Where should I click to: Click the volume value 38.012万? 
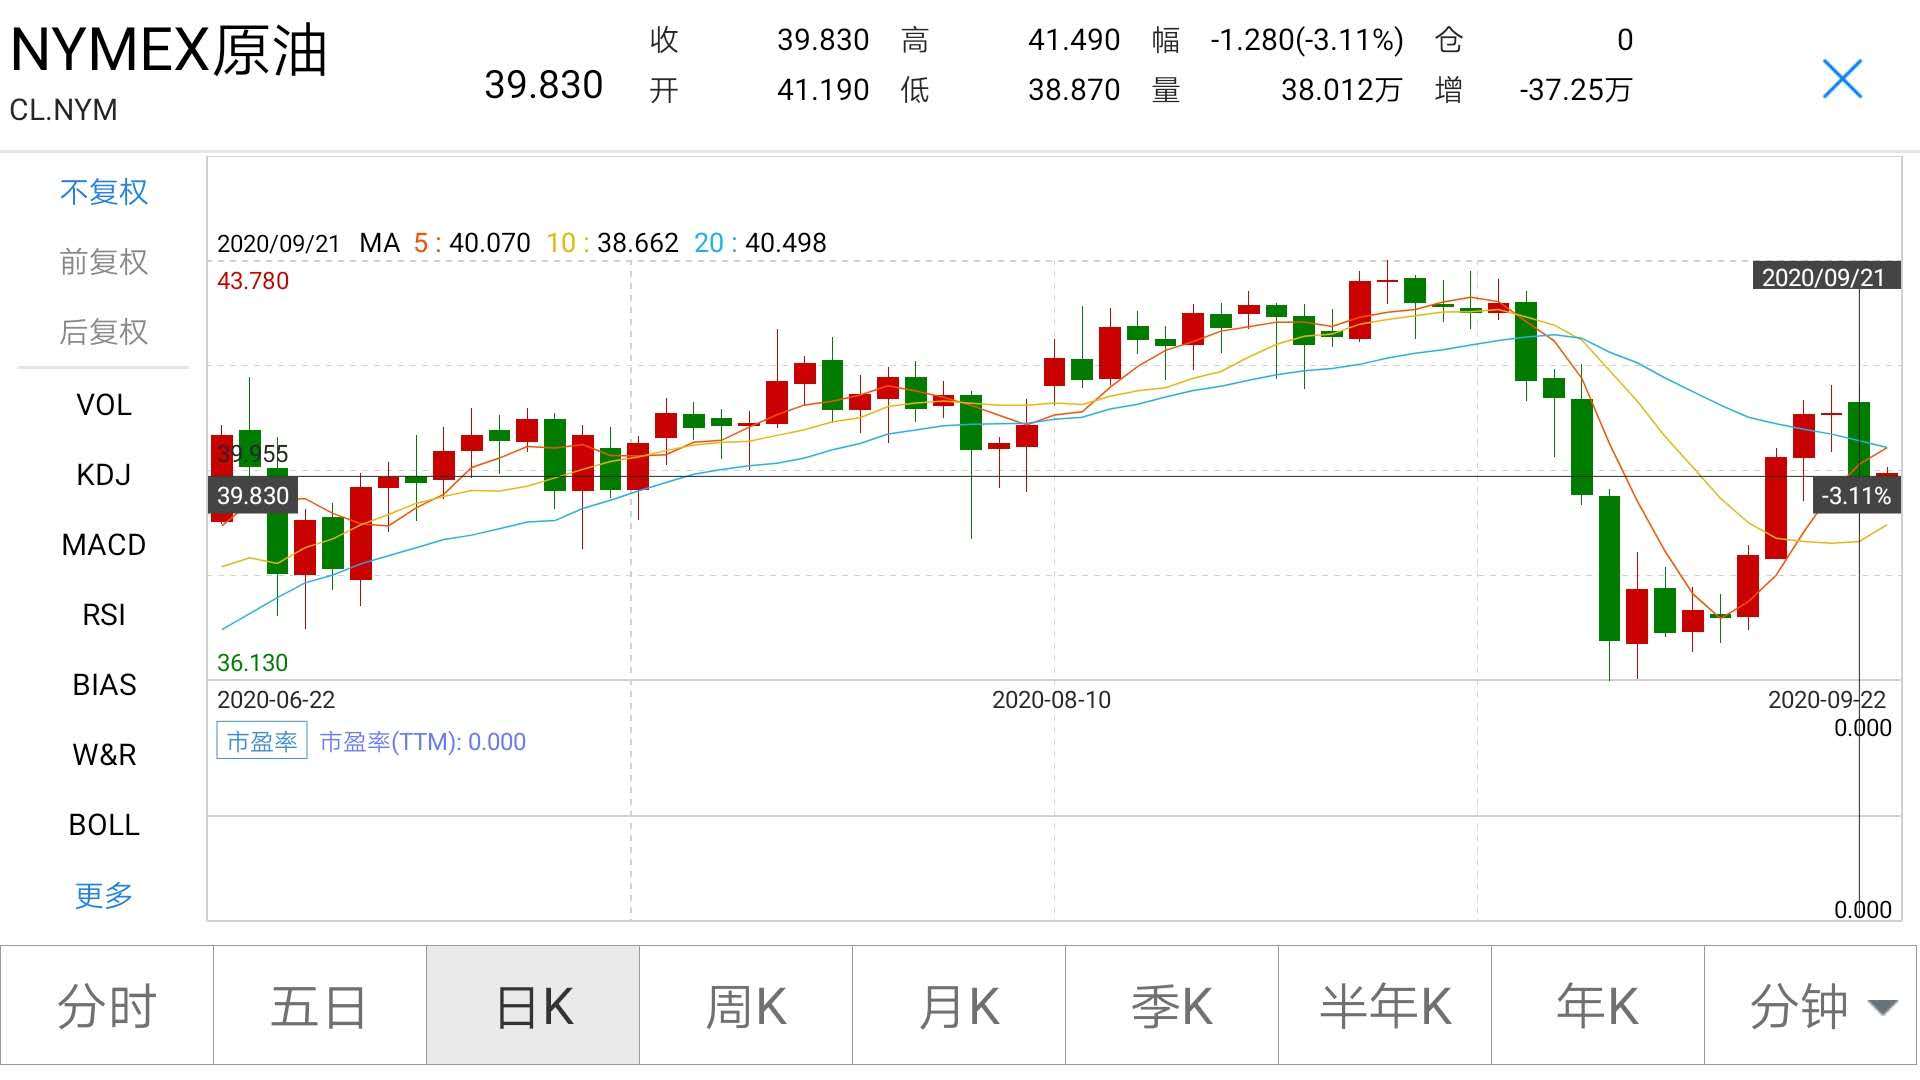[1341, 90]
